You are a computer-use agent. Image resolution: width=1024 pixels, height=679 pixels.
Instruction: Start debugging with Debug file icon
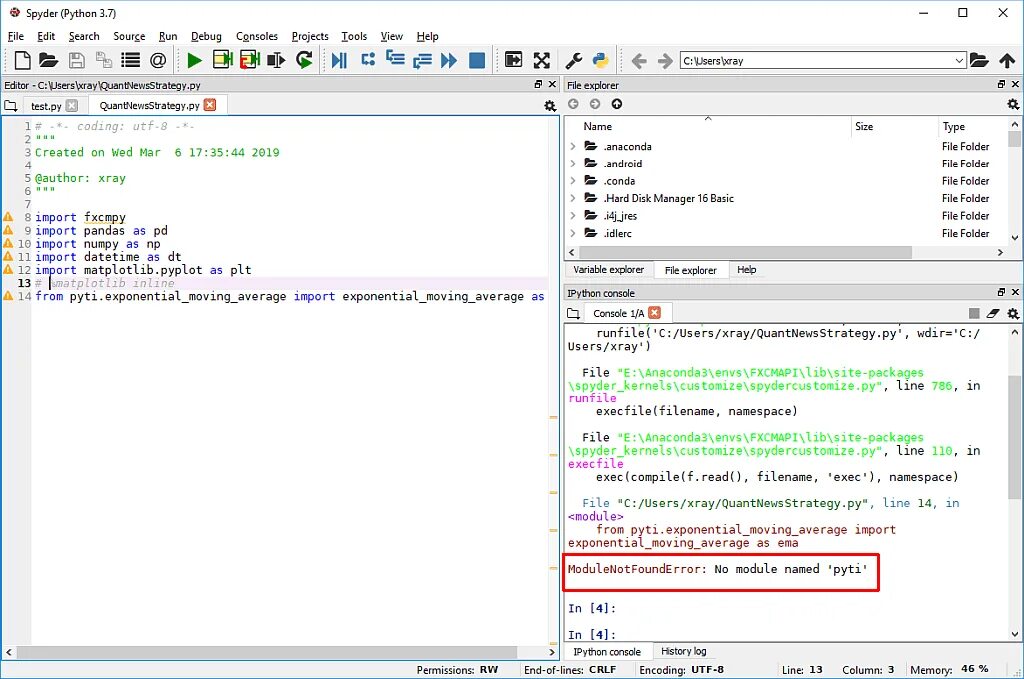339,61
